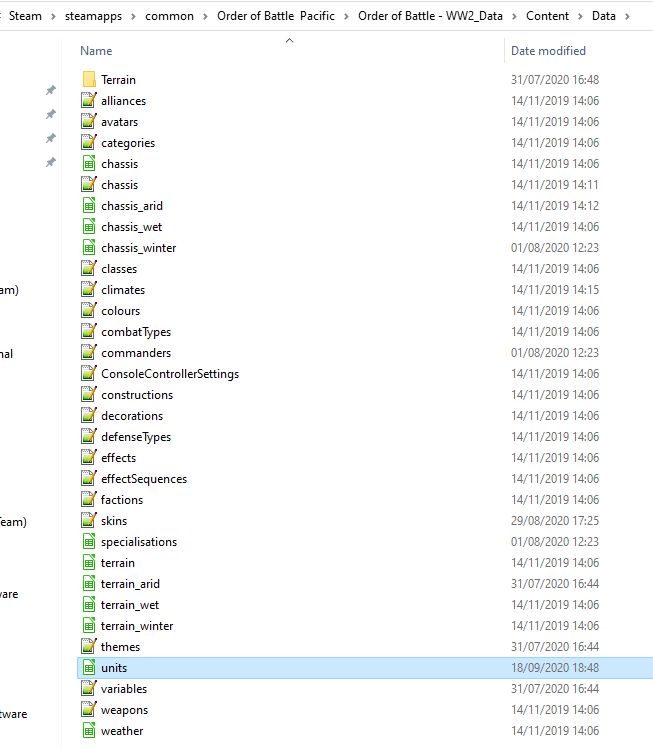653x749 pixels.
Task: Select the weather file name
Action: click(122, 731)
